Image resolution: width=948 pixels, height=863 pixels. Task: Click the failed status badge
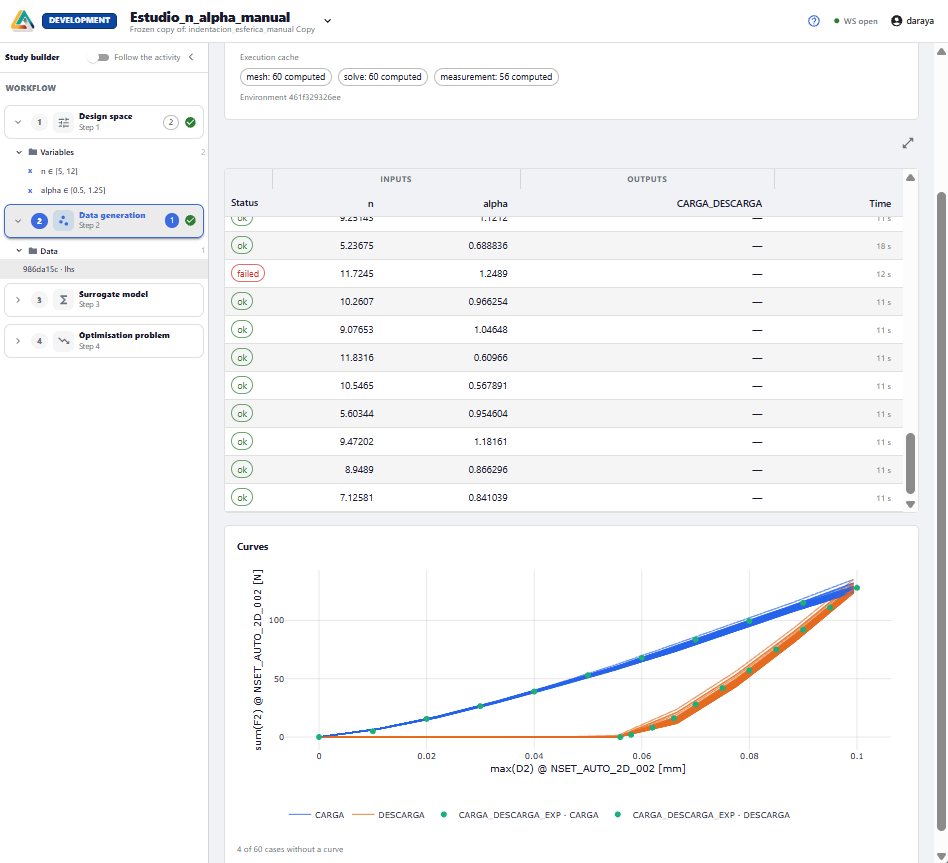pyautogui.click(x=248, y=274)
